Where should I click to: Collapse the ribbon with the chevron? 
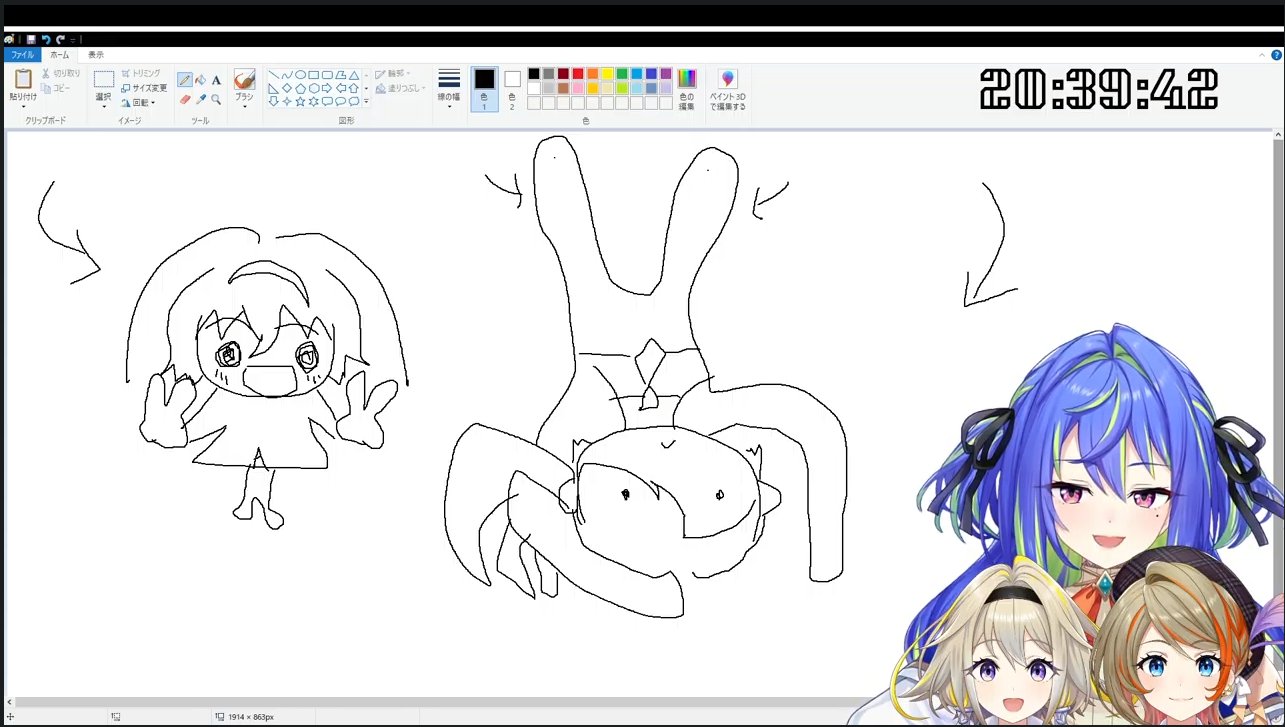pyautogui.click(x=1262, y=55)
